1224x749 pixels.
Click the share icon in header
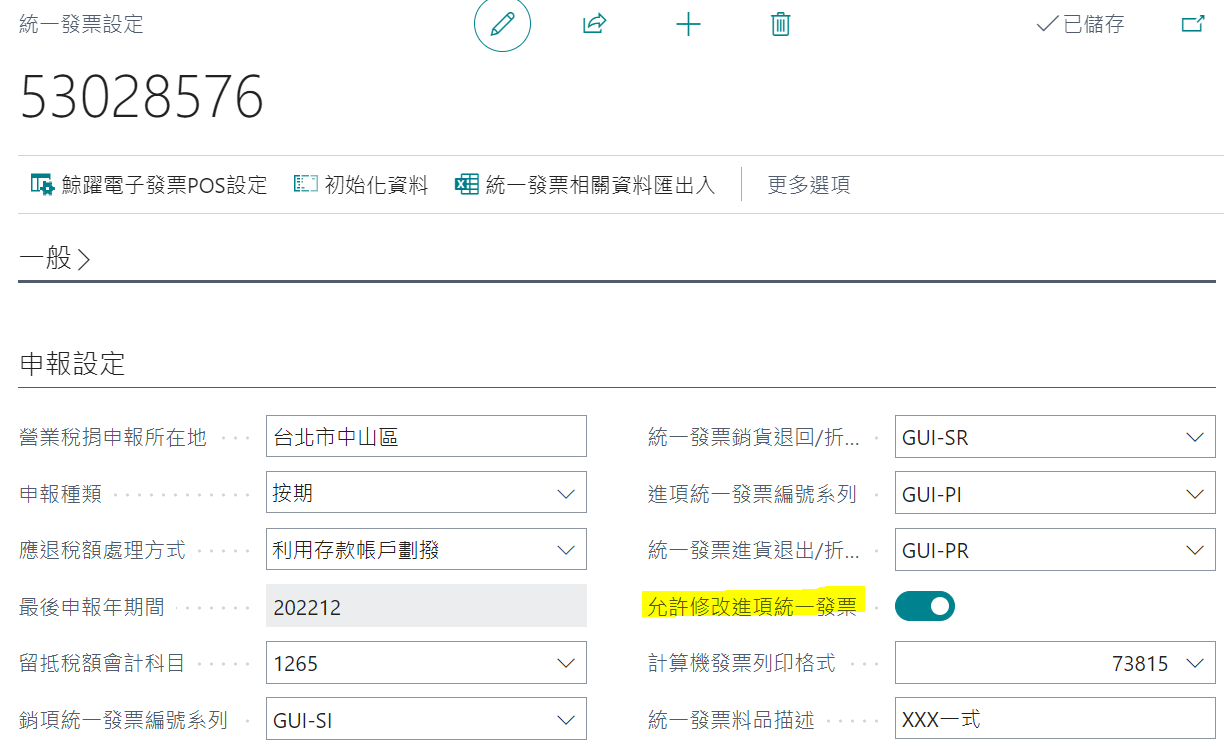595,24
